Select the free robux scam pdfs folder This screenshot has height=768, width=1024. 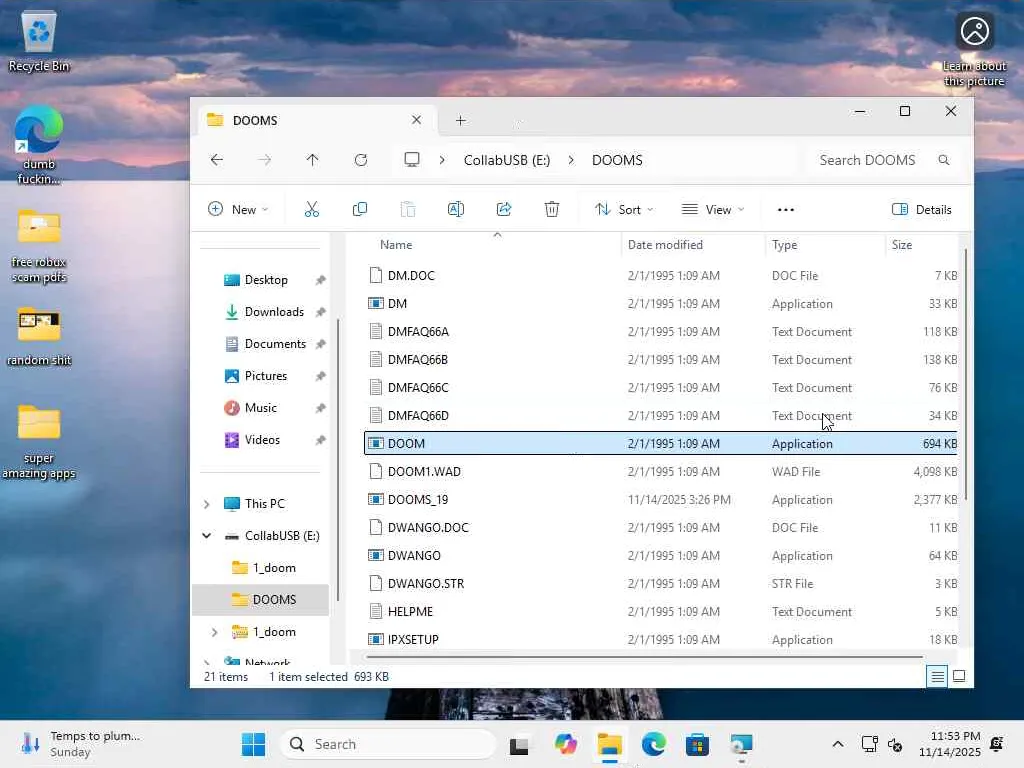tap(39, 246)
